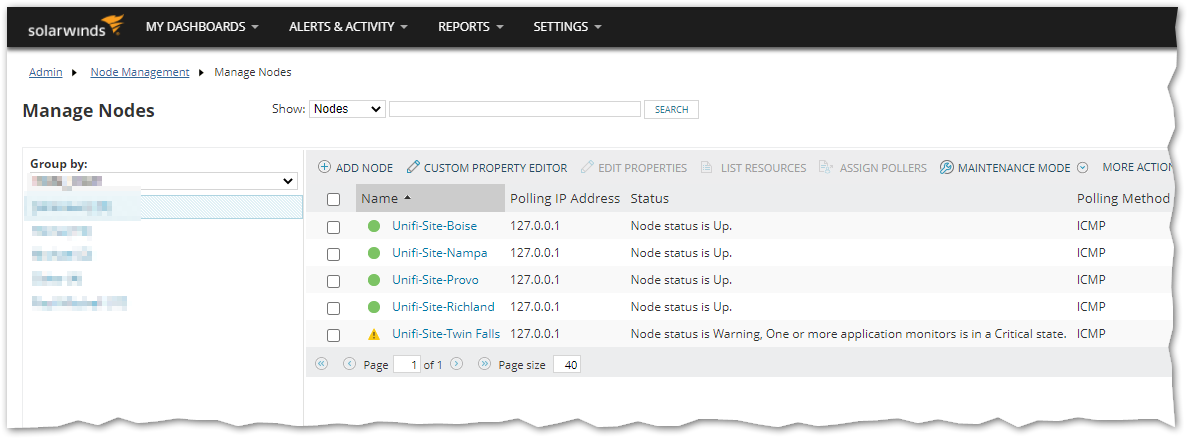
Task: Click green status icon for Unifi-Site-Richland
Action: [374, 307]
